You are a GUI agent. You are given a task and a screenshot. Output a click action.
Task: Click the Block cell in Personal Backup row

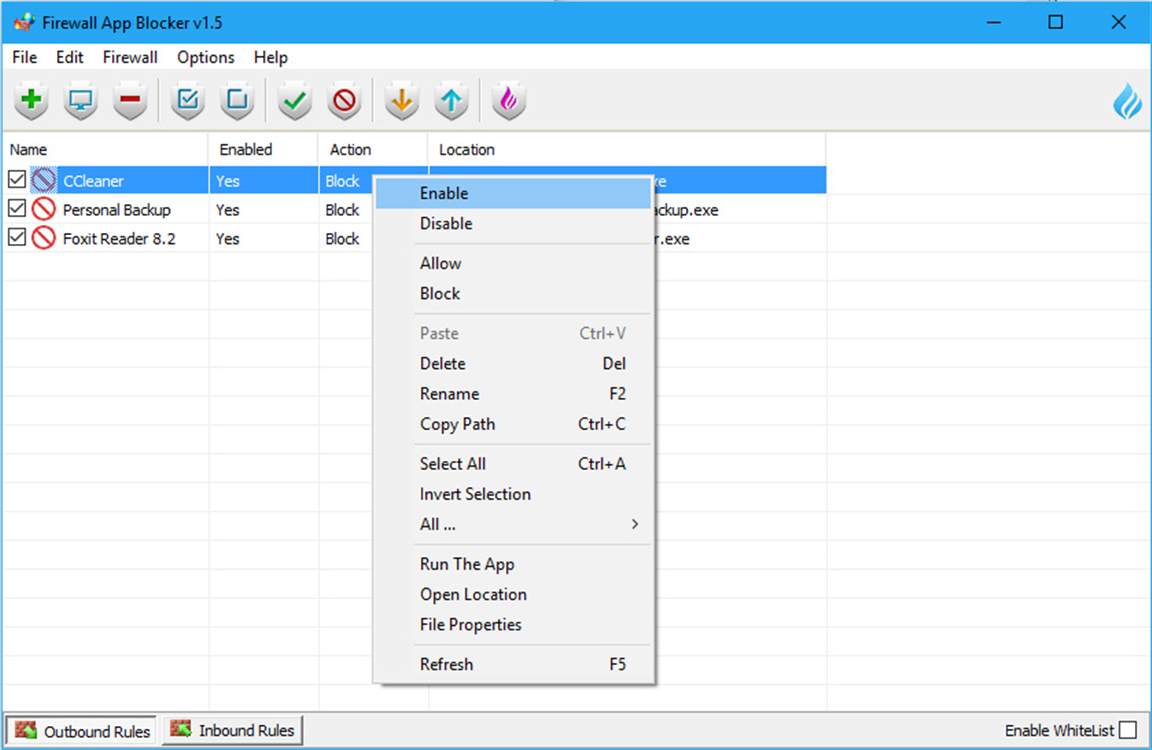[x=342, y=210]
